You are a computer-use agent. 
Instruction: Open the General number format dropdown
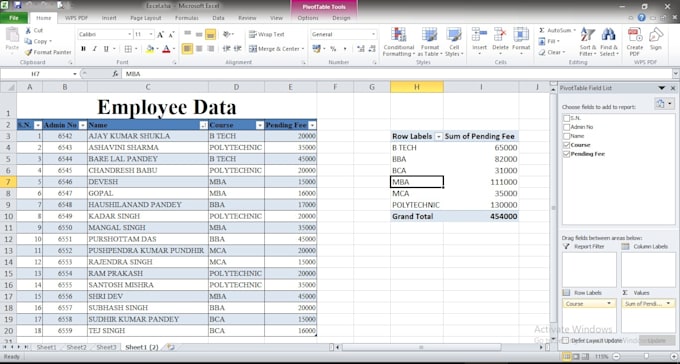(373, 34)
